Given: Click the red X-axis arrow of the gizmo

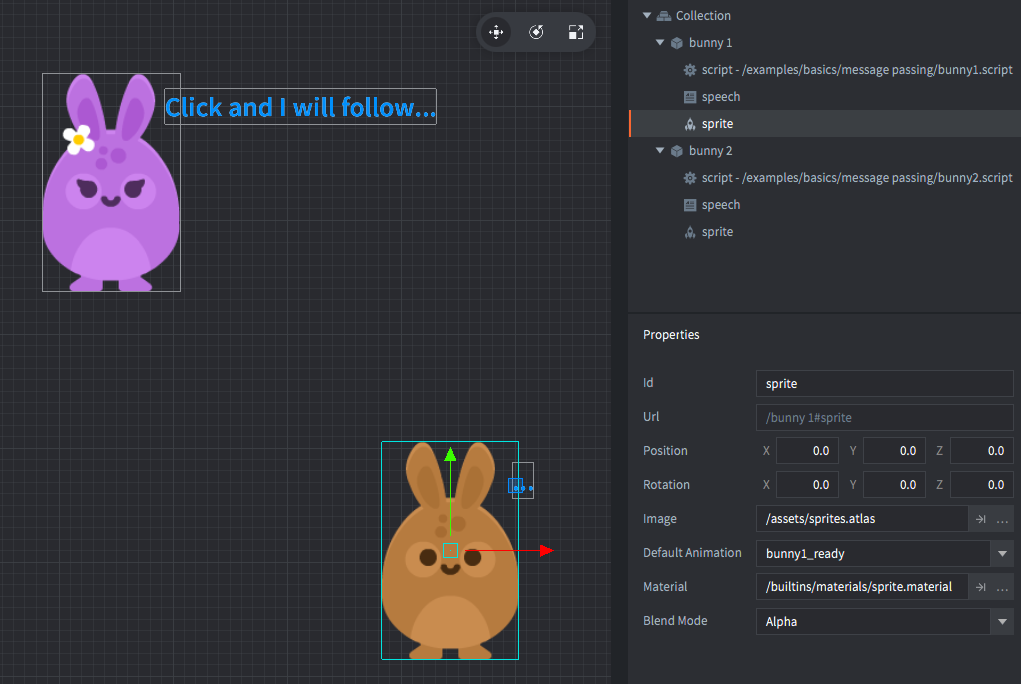Looking at the screenshot, I should (x=546, y=551).
